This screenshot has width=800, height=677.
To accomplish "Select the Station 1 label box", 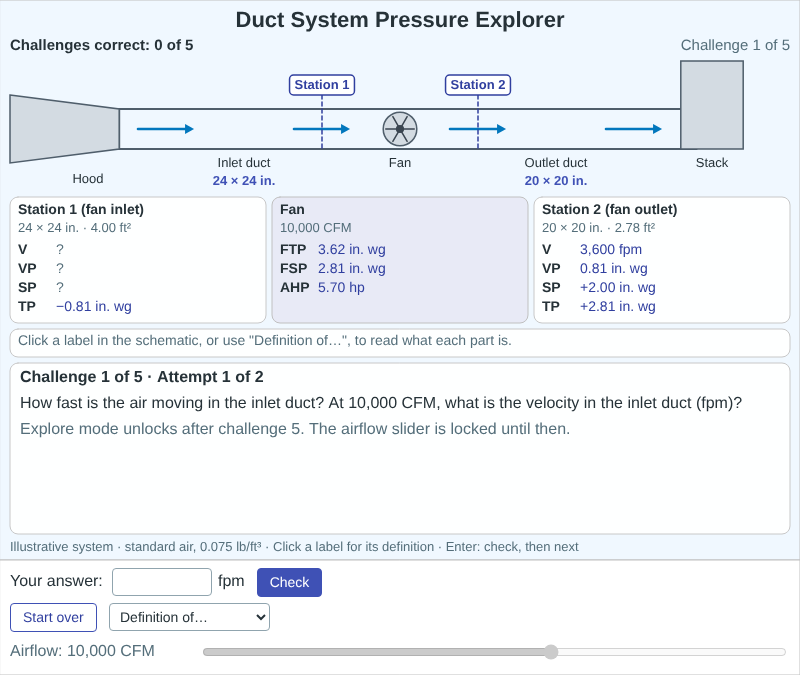I will 322,85.
